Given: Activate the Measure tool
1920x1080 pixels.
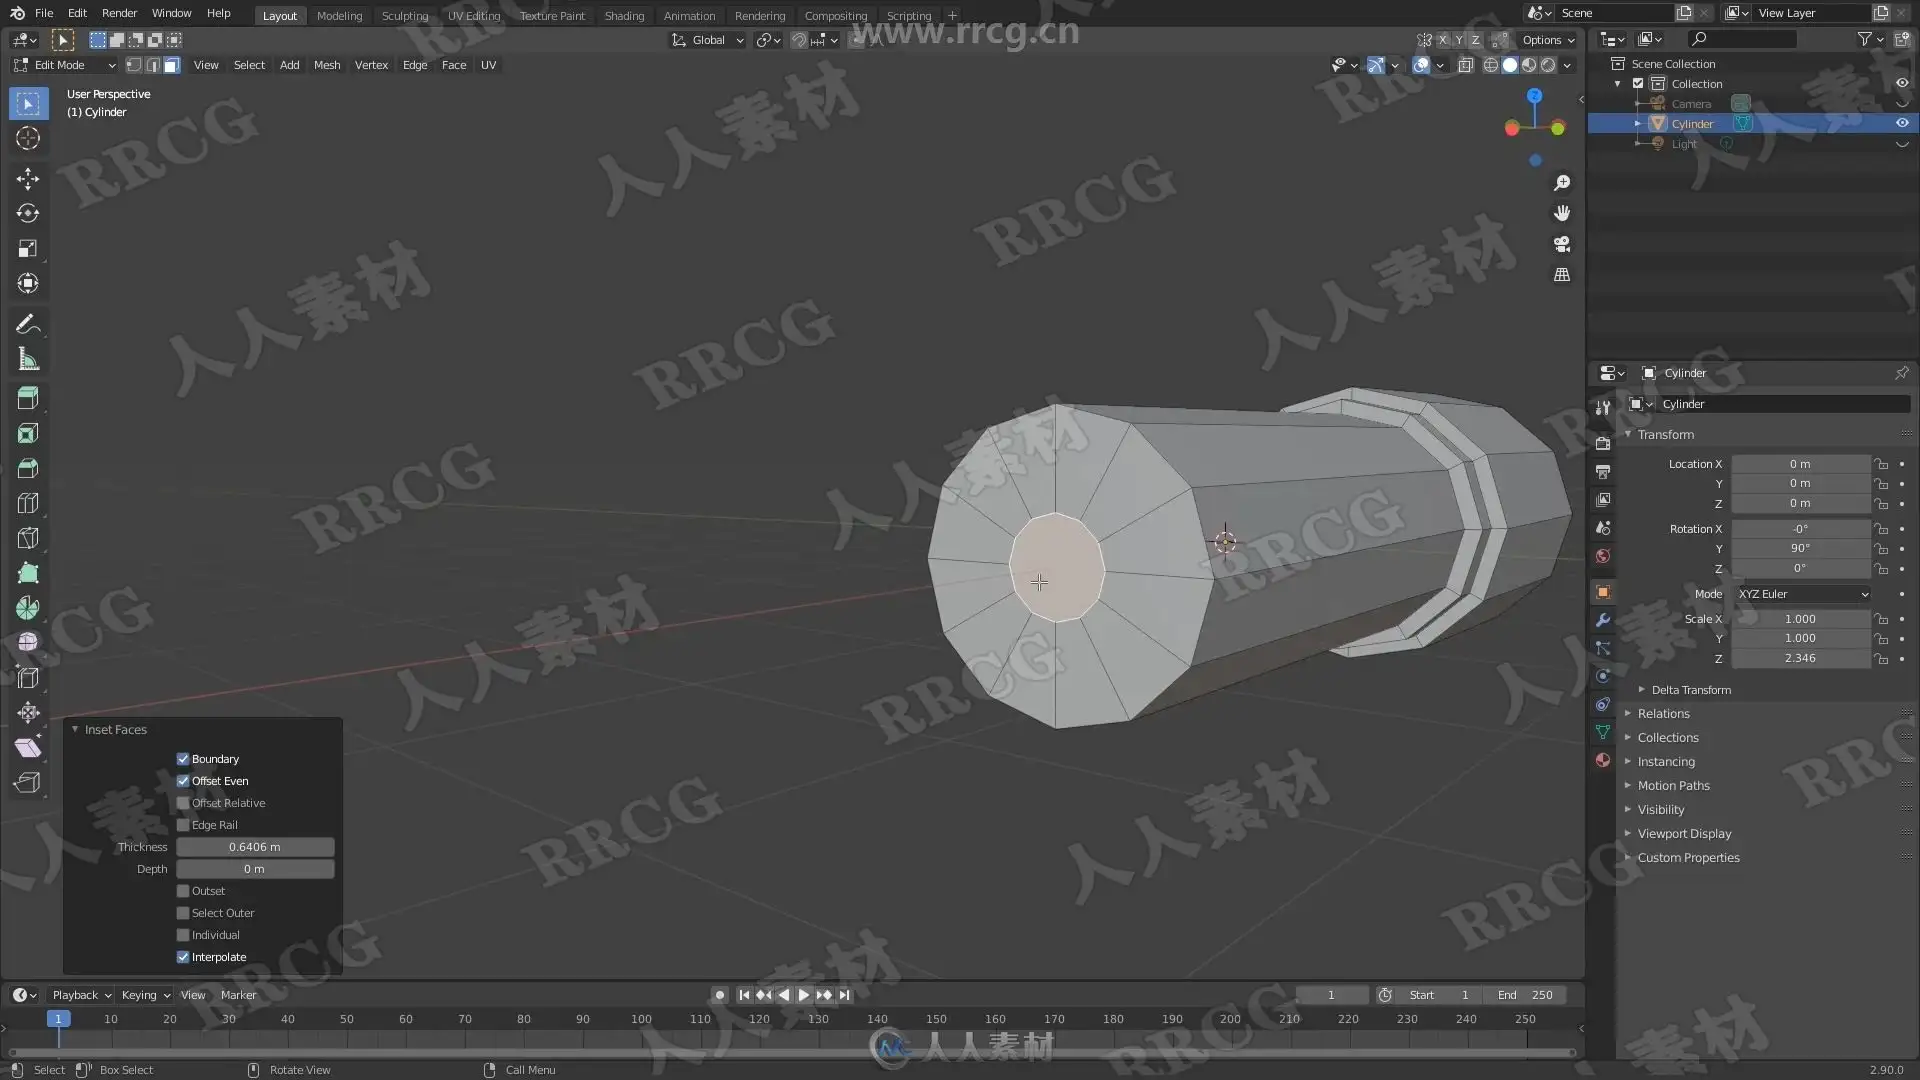Looking at the screenshot, I should [x=28, y=359].
